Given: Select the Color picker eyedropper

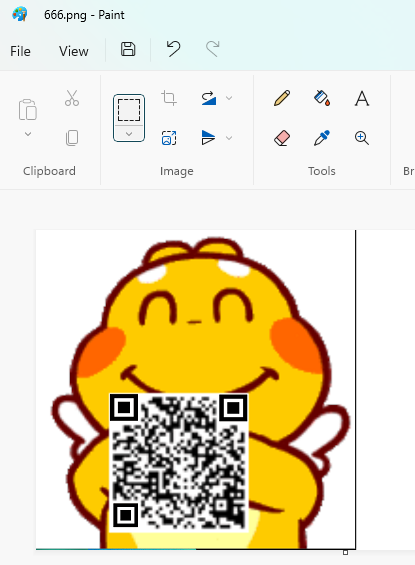Looking at the screenshot, I should [322, 138].
